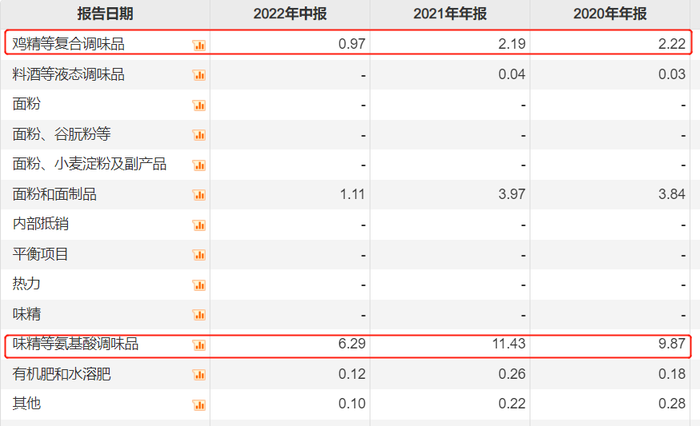Show chart for 面粉、小麦淀粉及副产品
Image resolution: width=700 pixels, height=426 pixels.
pos(199,165)
